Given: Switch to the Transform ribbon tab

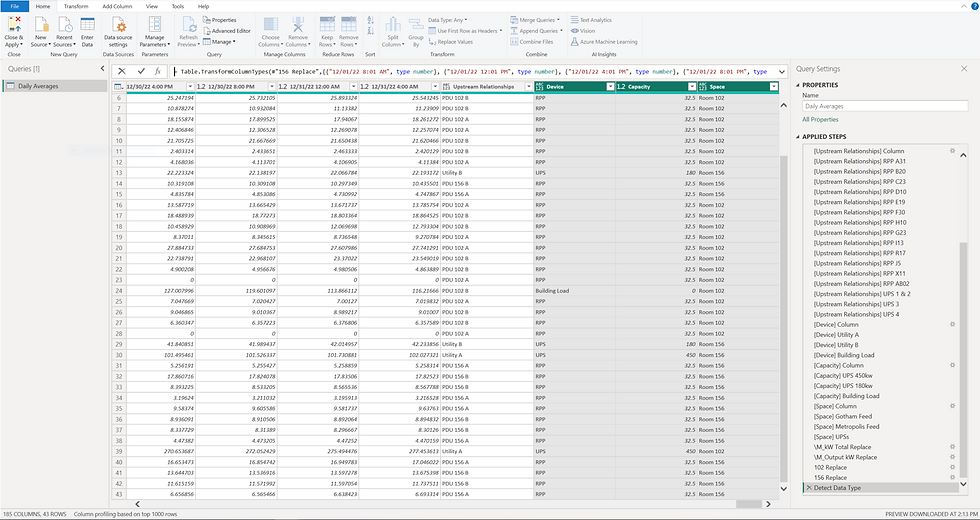Looking at the screenshot, I should pos(75,6).
